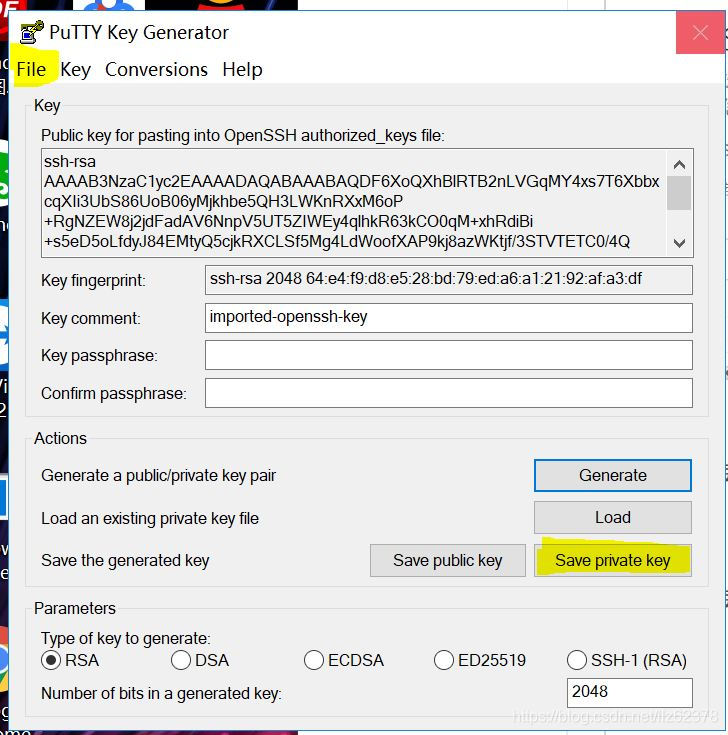
Task: Select the DSA key type
Action: (x=200, y=660)
